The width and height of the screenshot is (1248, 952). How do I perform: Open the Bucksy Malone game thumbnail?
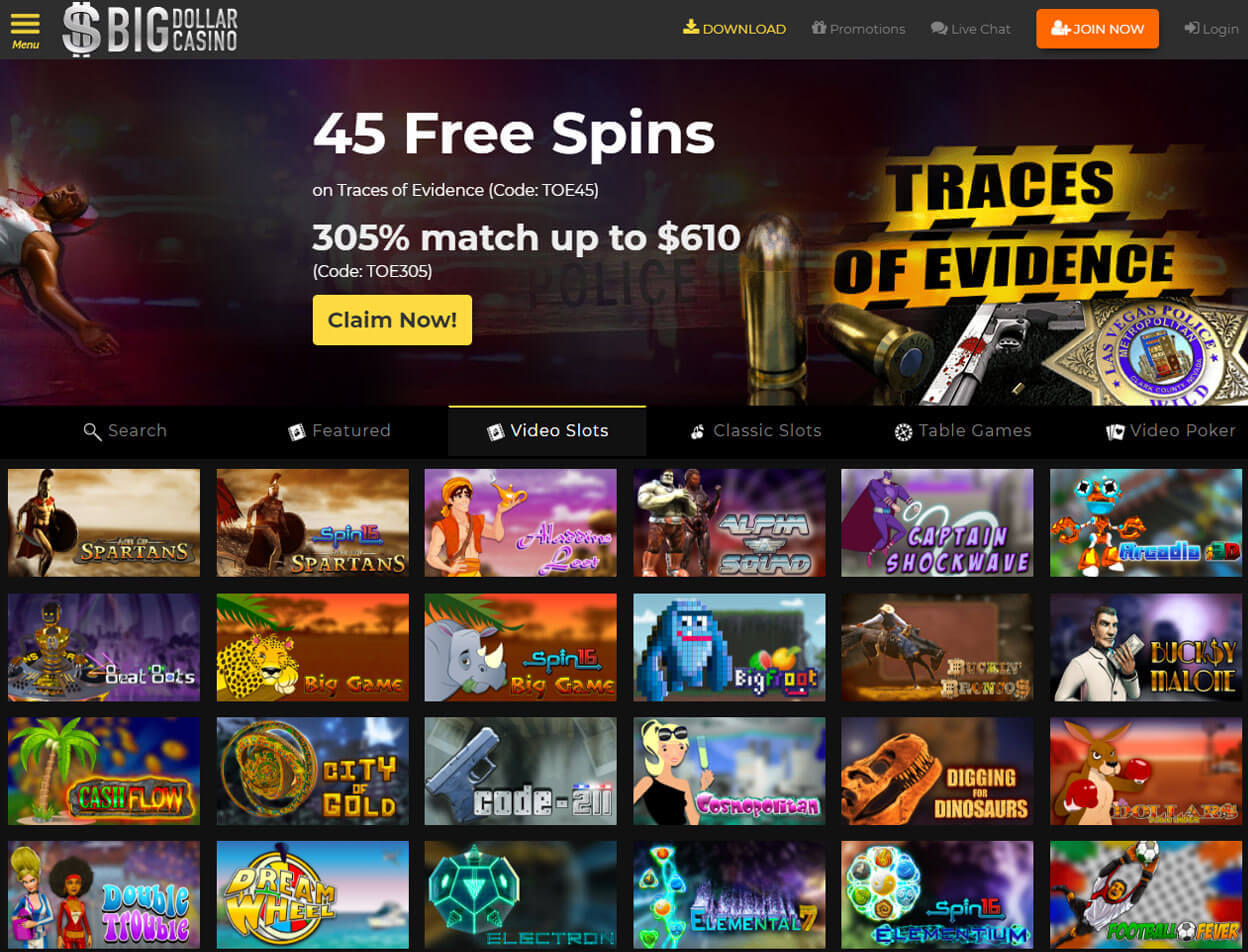[1146, 647]
